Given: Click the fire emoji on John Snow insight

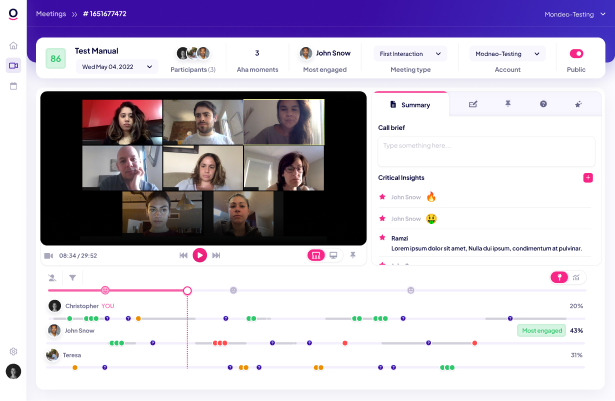Looking at the screenshot, I should (431, 197).
